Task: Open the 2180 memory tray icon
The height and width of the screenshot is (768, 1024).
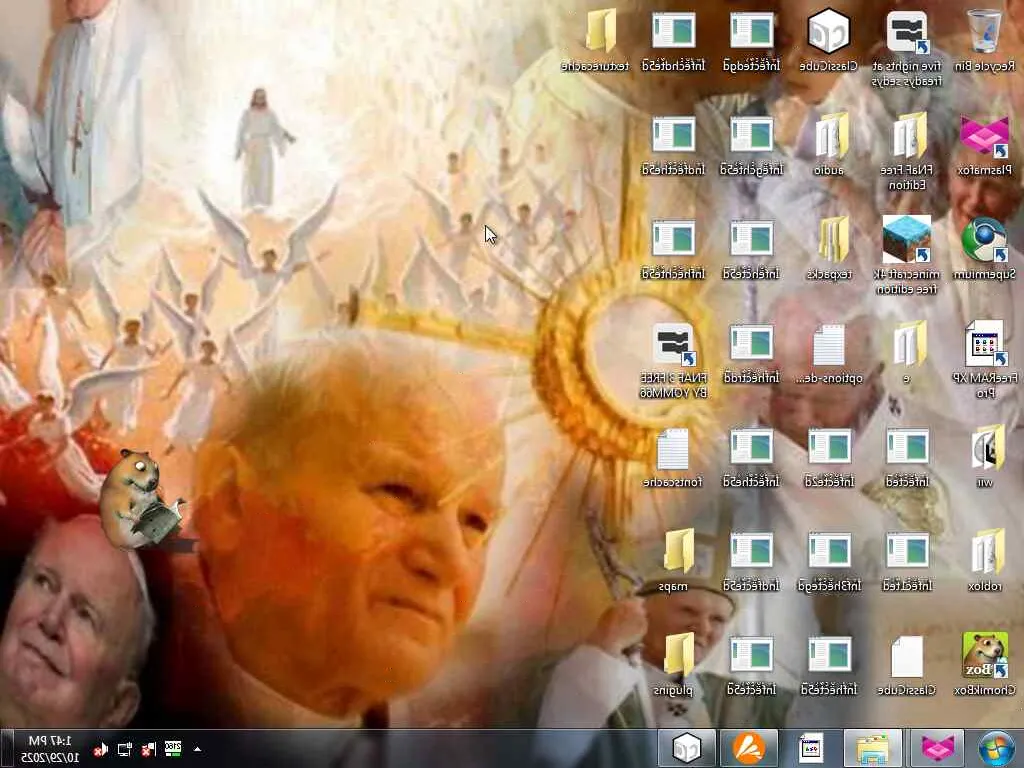Action: click(172, 748)
